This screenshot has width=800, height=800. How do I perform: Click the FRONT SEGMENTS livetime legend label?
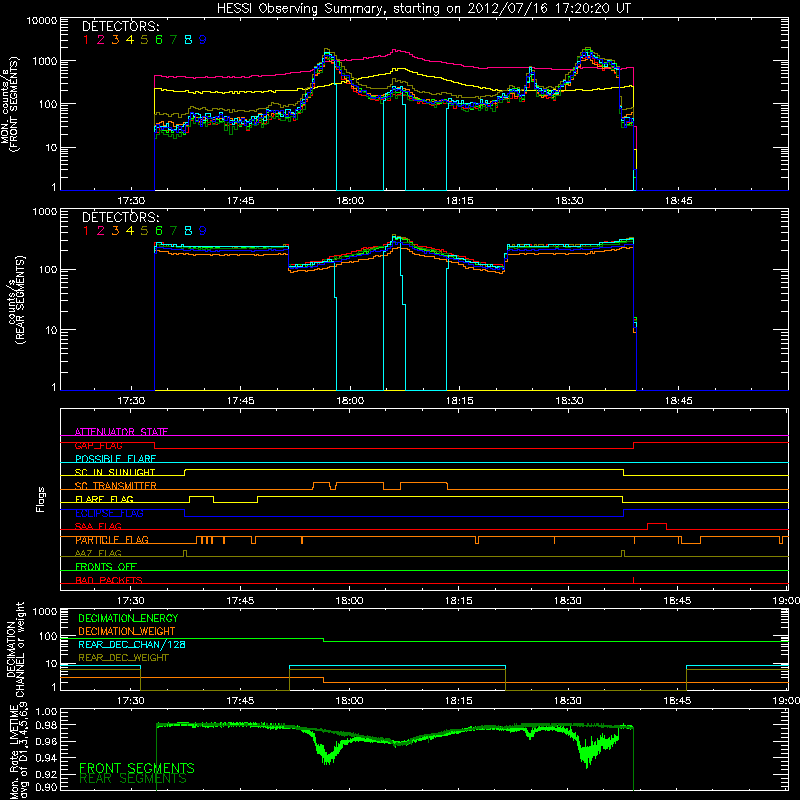pos(137,768)
